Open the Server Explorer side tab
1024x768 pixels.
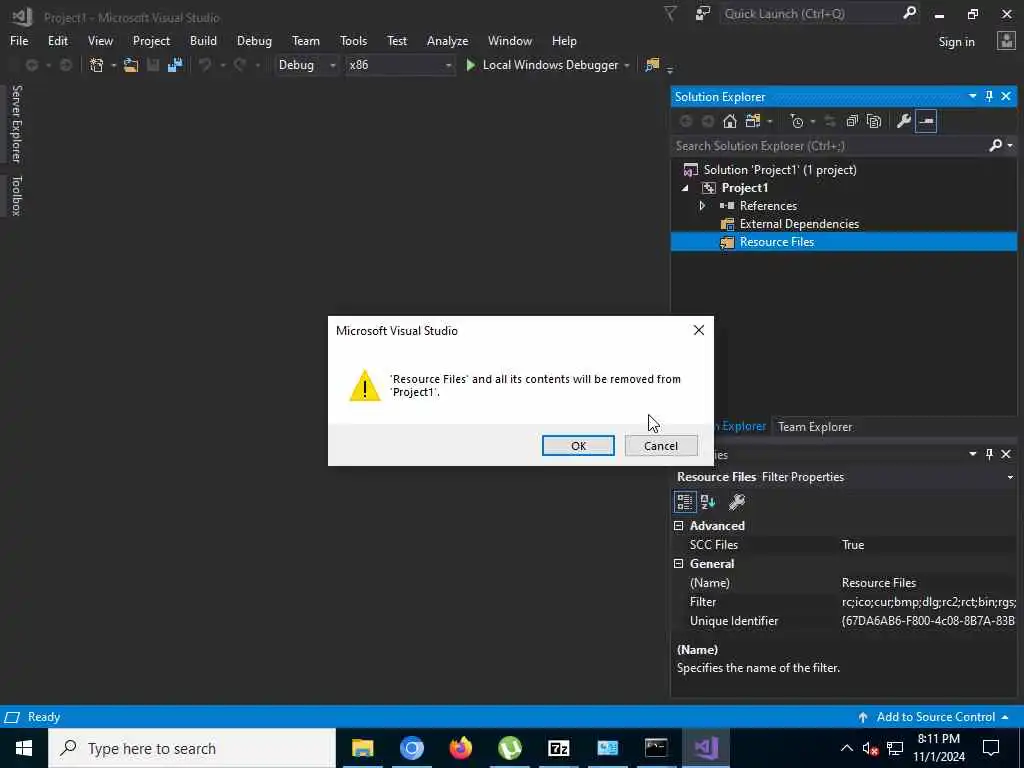pos(16,124)
